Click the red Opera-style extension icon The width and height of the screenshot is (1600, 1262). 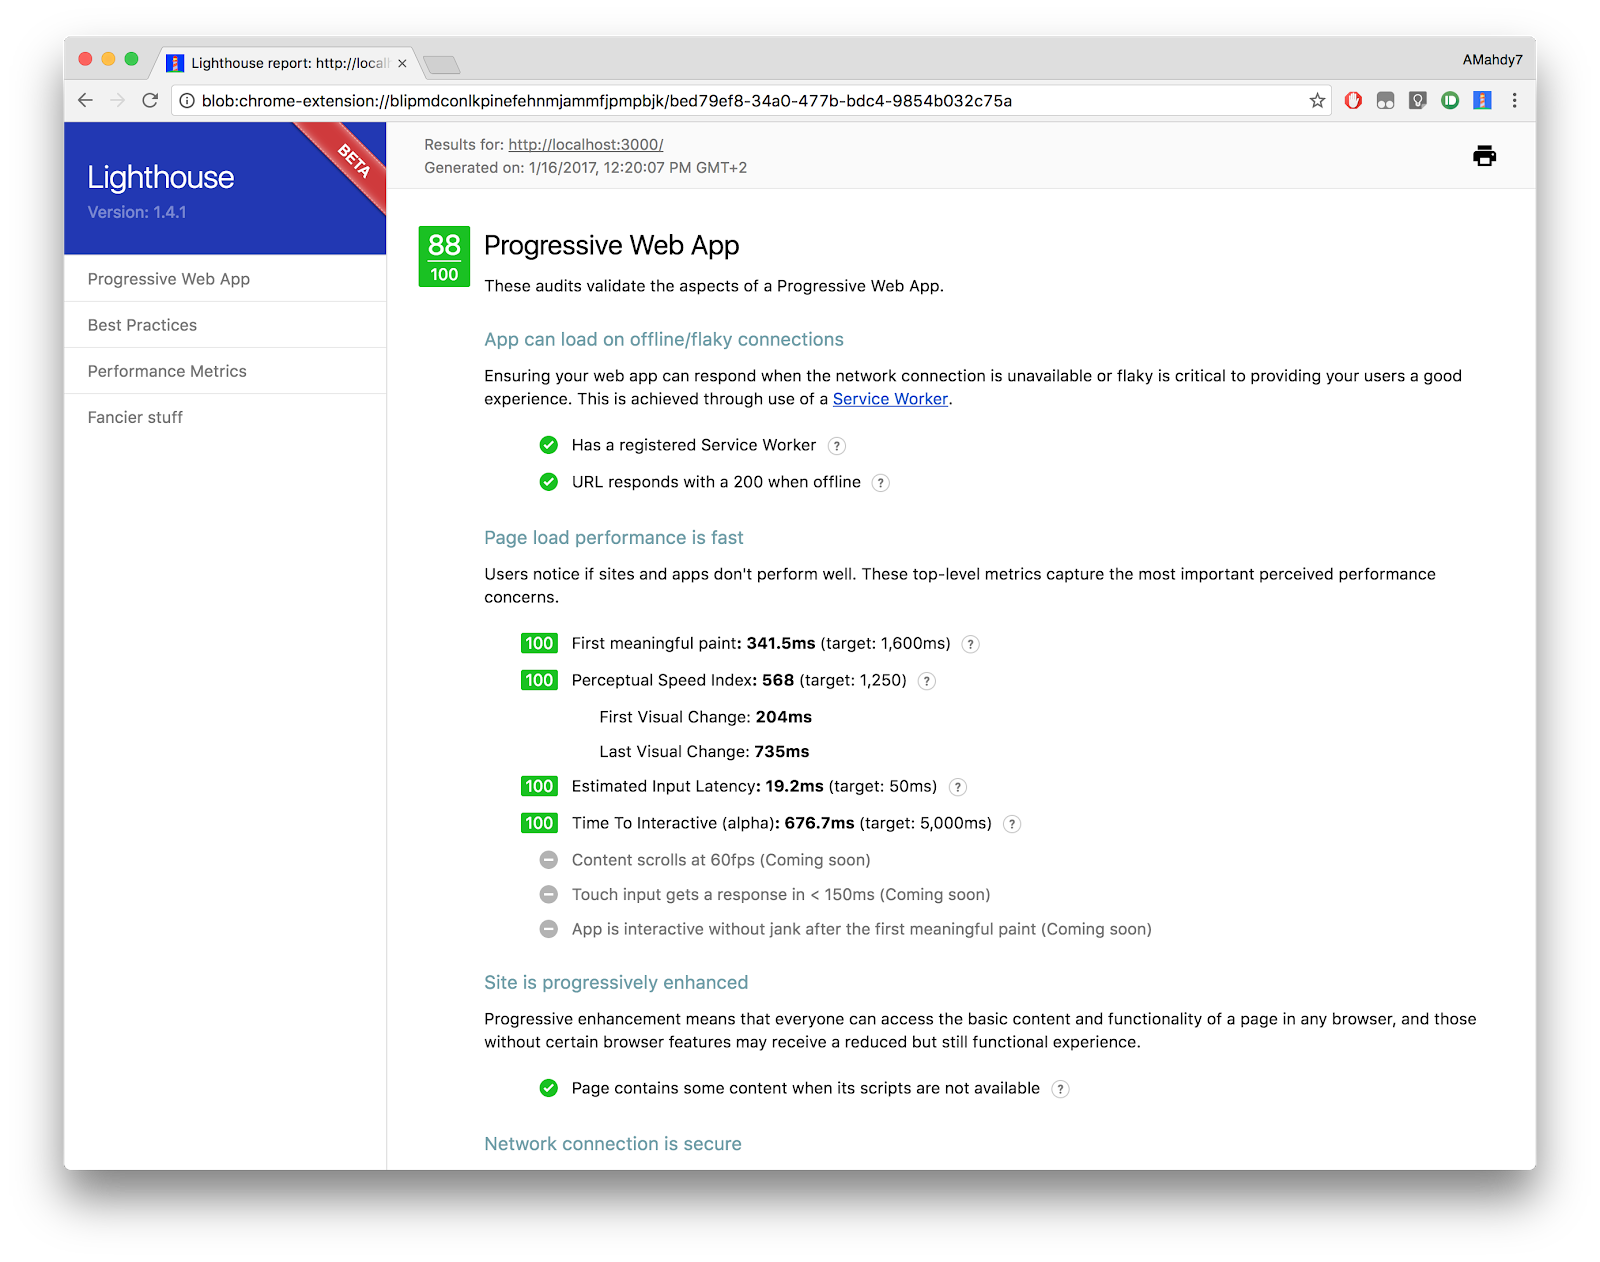click(x=1353, y=100)
